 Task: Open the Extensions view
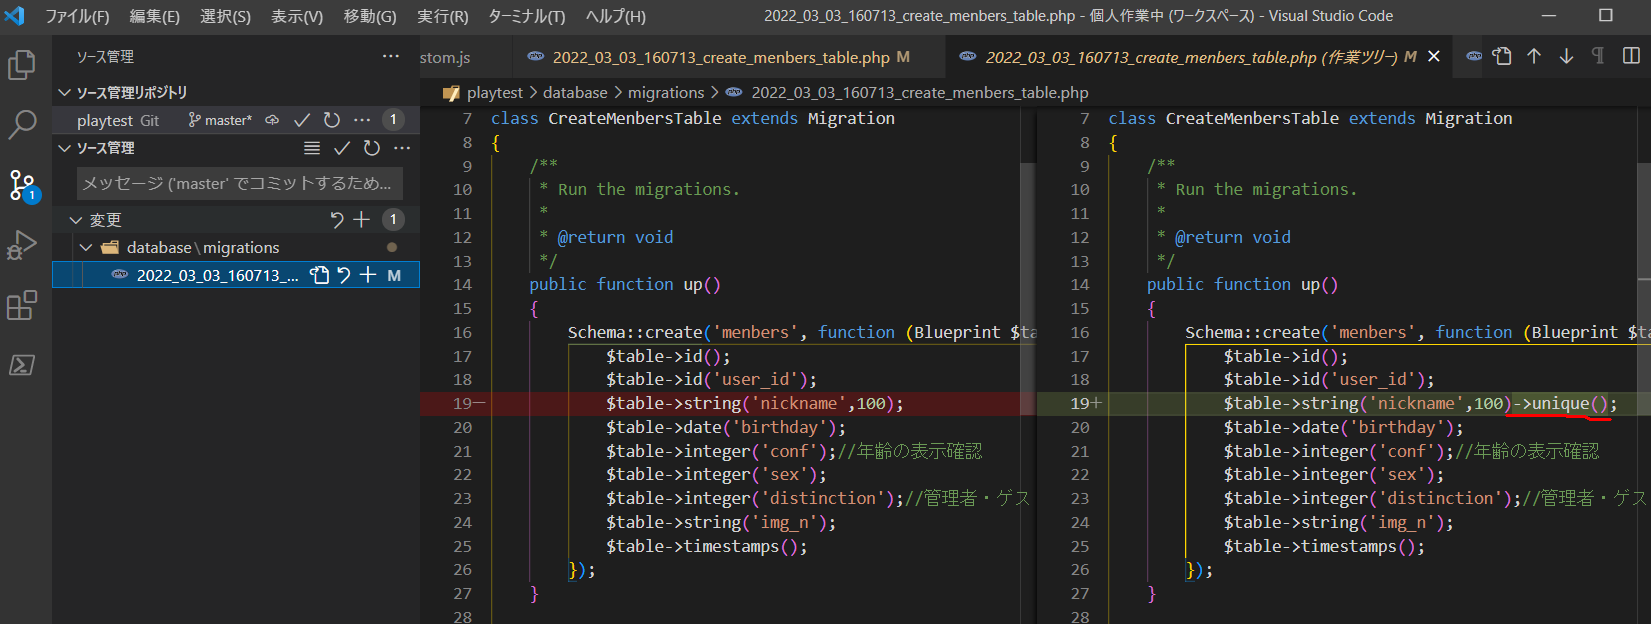22,305
